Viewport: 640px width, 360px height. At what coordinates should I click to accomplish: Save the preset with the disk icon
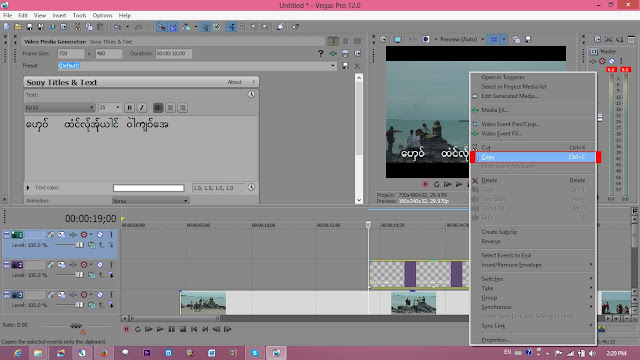pyautogui.click(x=345, y=66)
